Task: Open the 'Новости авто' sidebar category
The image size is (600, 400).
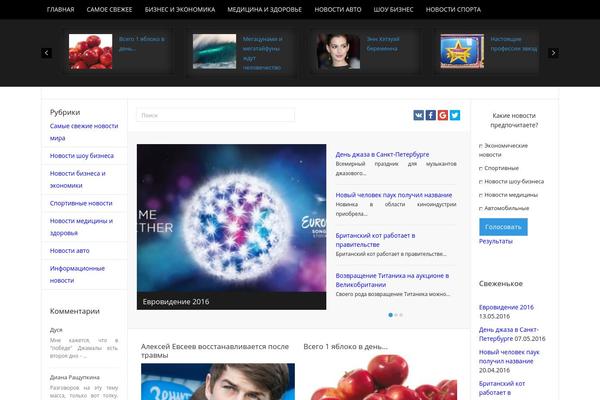Action: tap(70, 251)
